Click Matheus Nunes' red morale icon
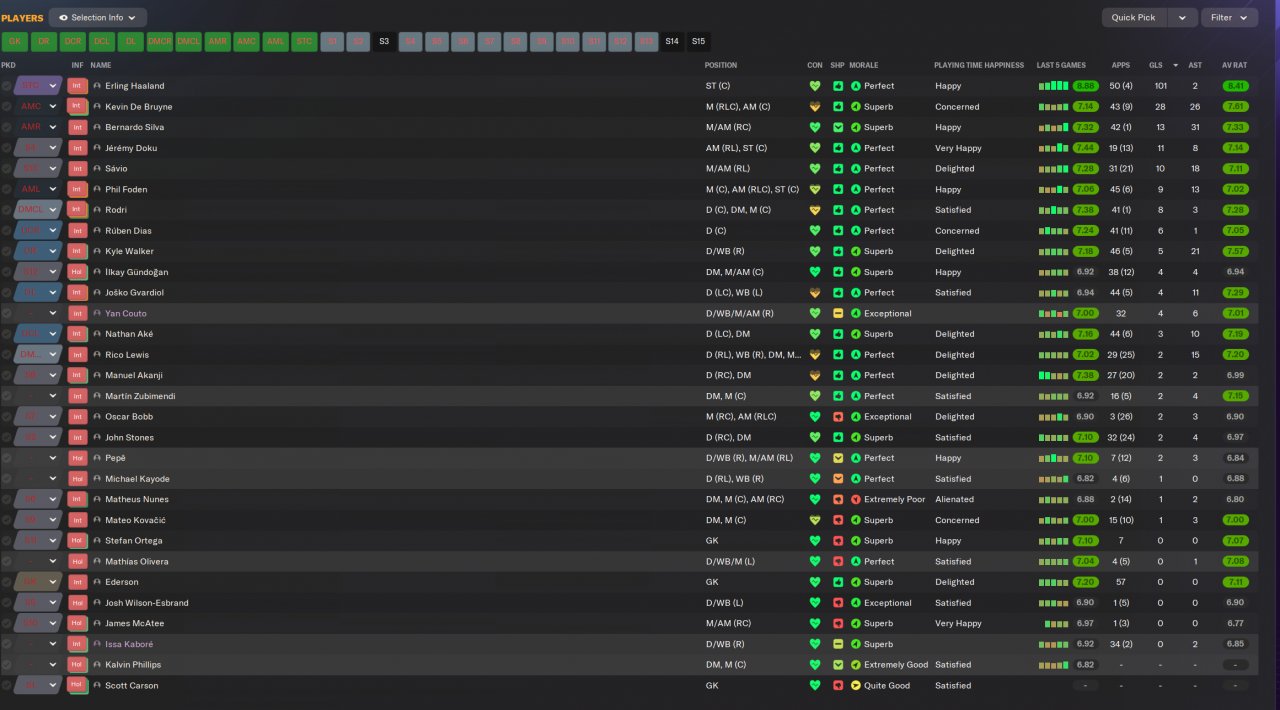Image resolution: width=1280 pixels, height=710 pixels. (856, 499)
